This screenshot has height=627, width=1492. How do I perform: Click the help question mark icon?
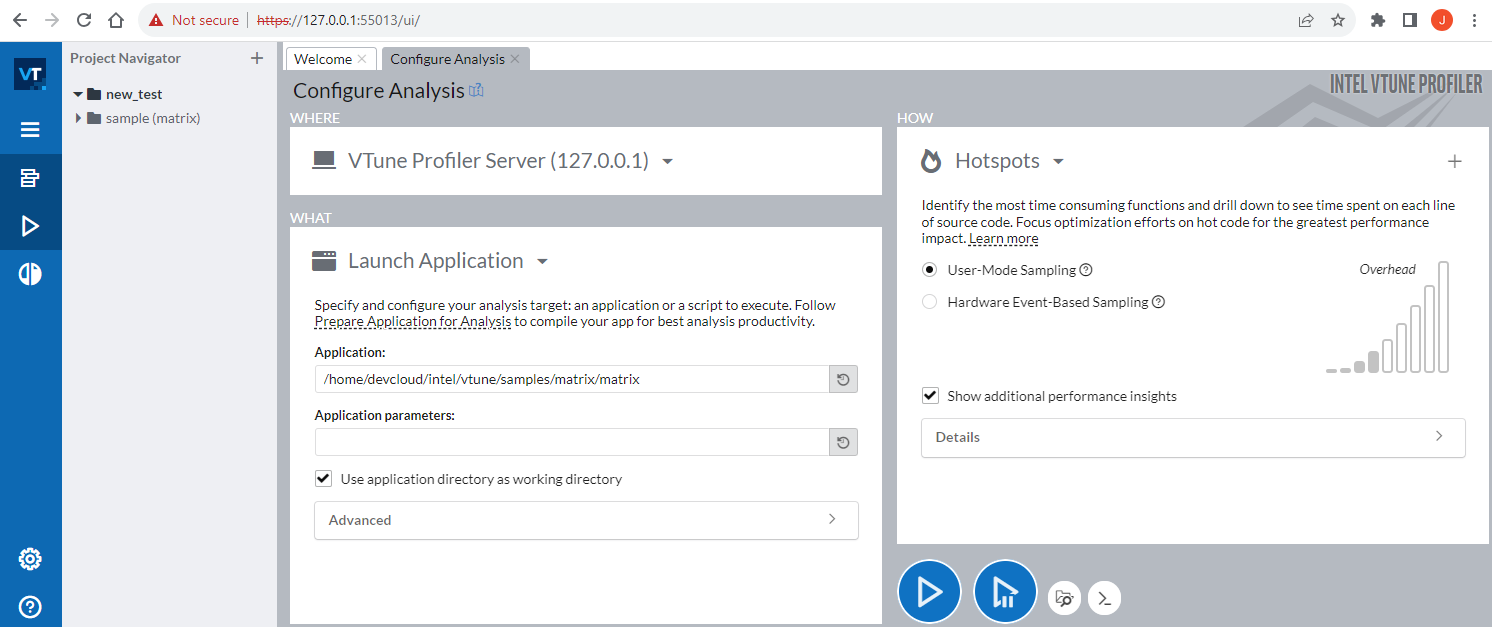click(30, 606)
